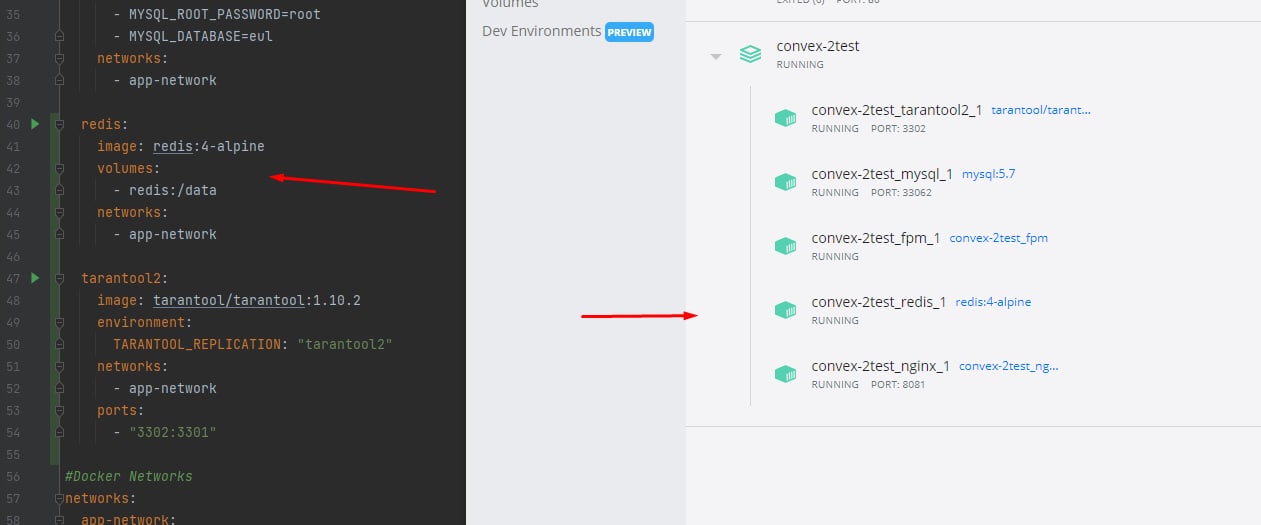Select container convex-2test_fpm_1
The width and height of the screenshot is (1261, 525).
pyautogui.click(x=876, y=238)
